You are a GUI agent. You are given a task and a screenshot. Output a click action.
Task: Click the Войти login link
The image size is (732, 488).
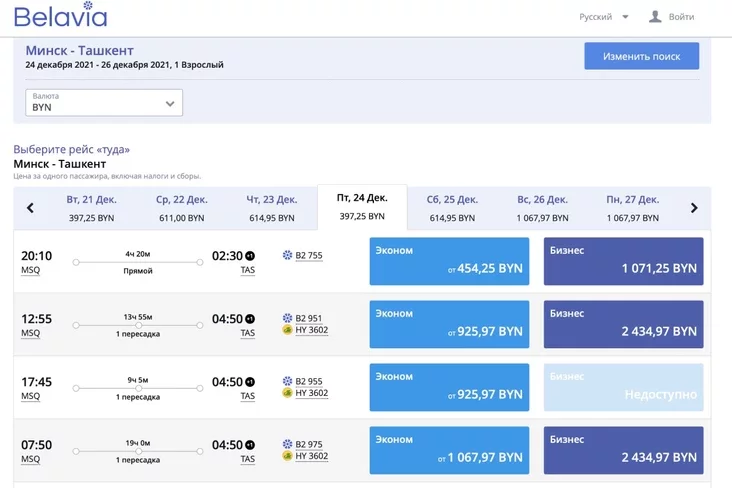(x=682, y=17)
